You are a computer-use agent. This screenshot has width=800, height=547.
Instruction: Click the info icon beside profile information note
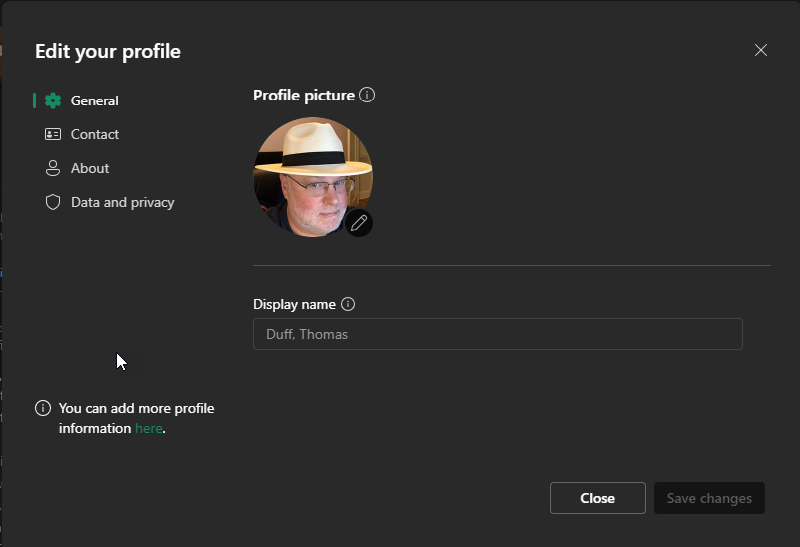43,408
